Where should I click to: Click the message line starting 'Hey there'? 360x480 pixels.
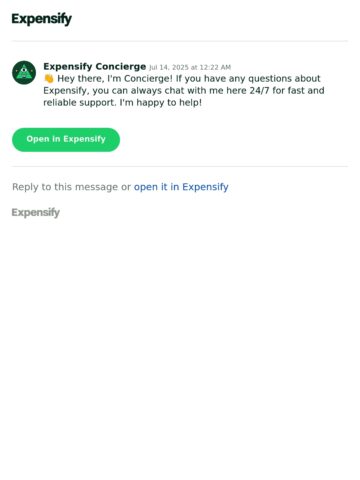(189, 79)
